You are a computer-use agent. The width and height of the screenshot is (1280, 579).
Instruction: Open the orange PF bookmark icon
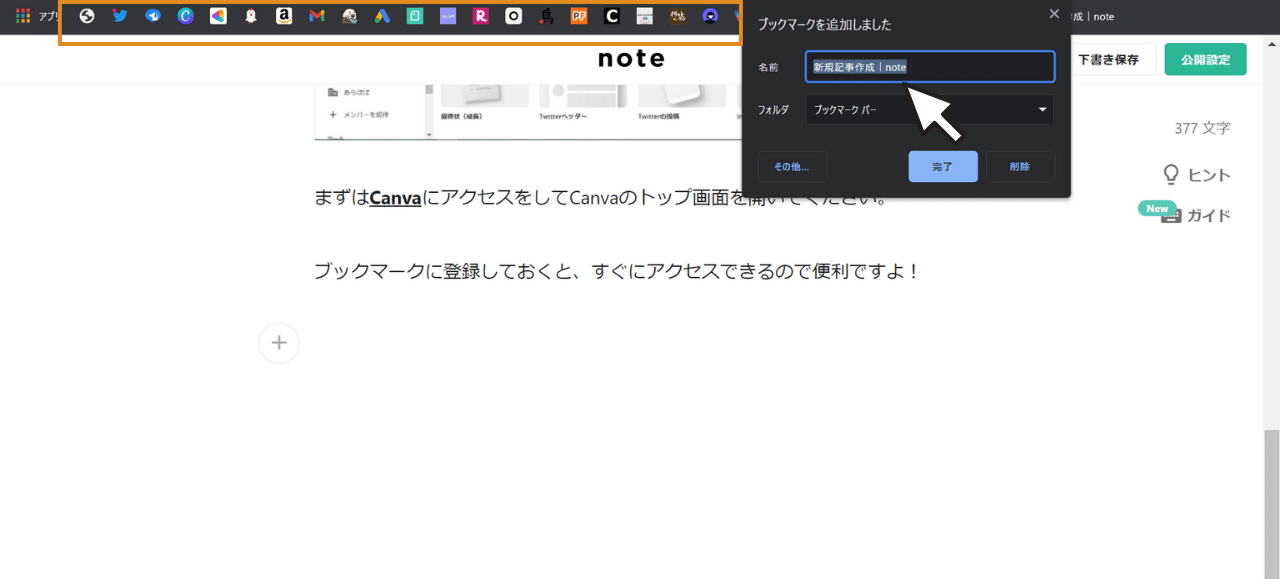[x=579, y=16]
